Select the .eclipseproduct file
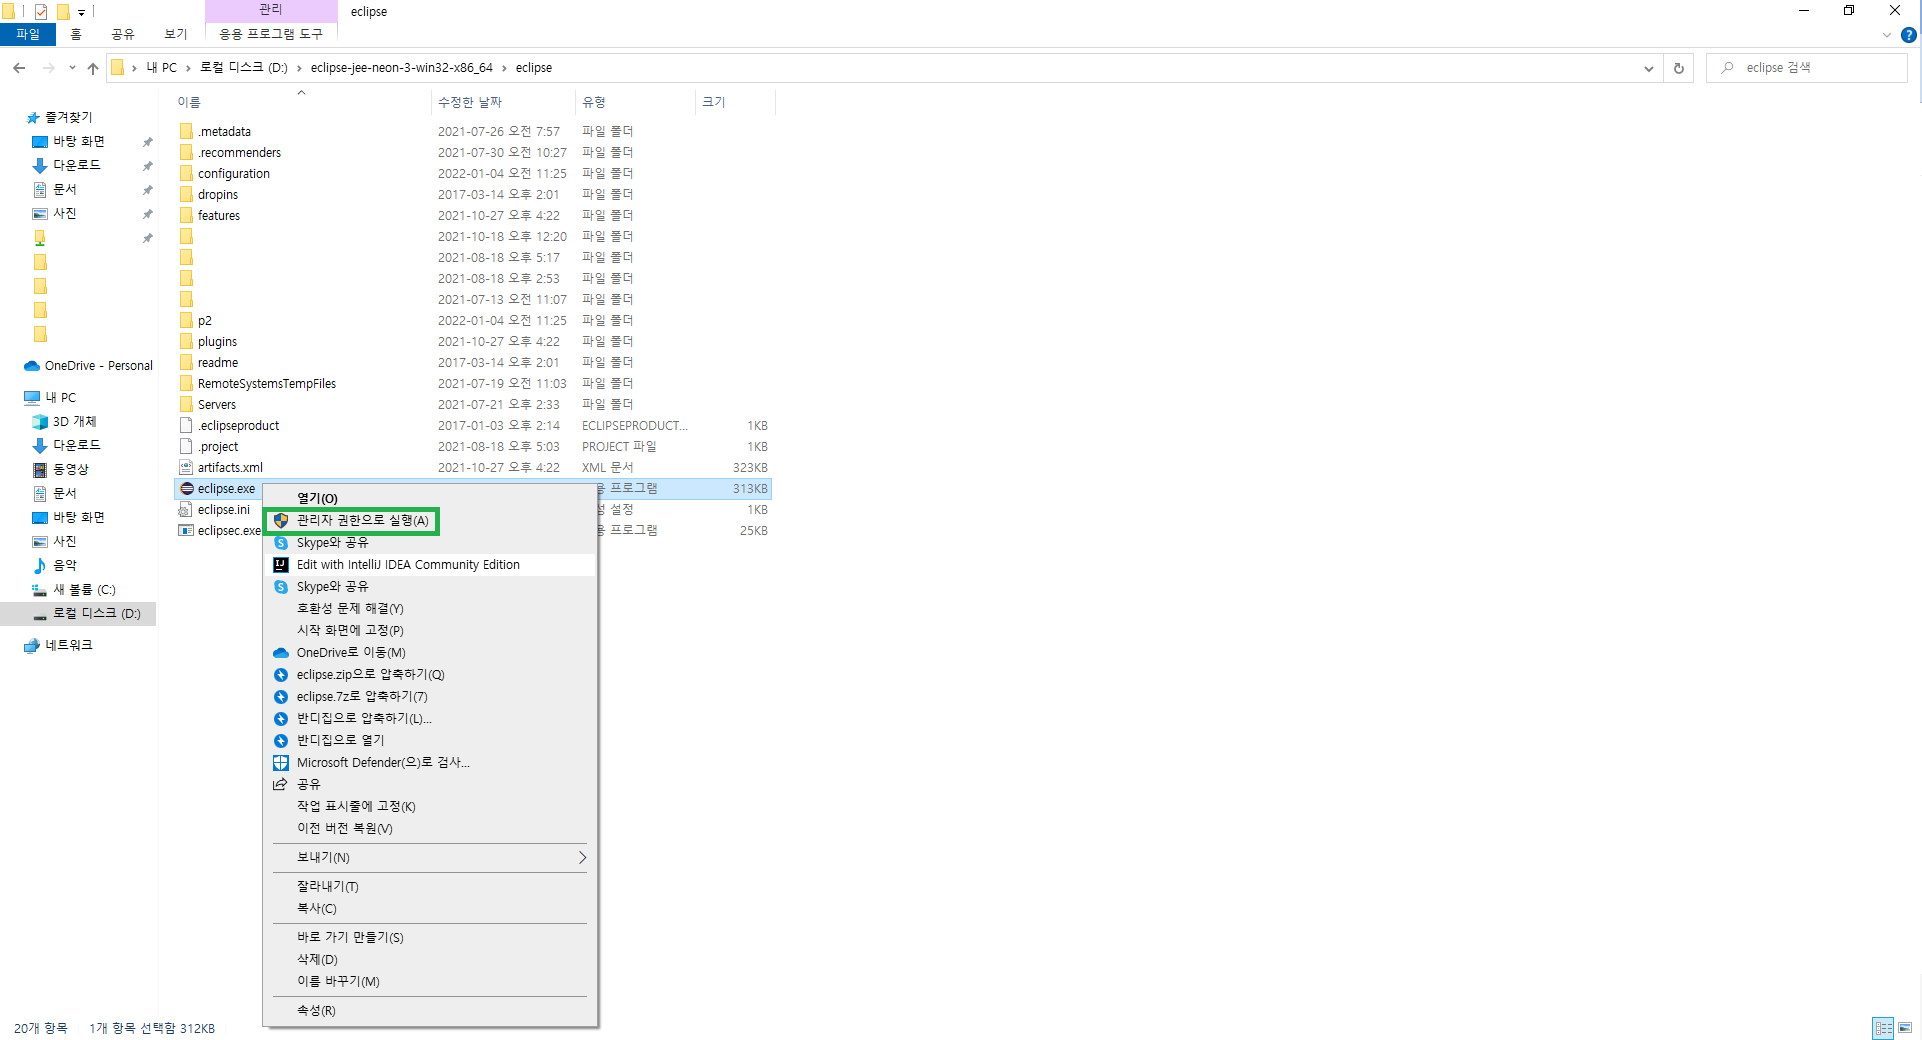 [238, 426]
